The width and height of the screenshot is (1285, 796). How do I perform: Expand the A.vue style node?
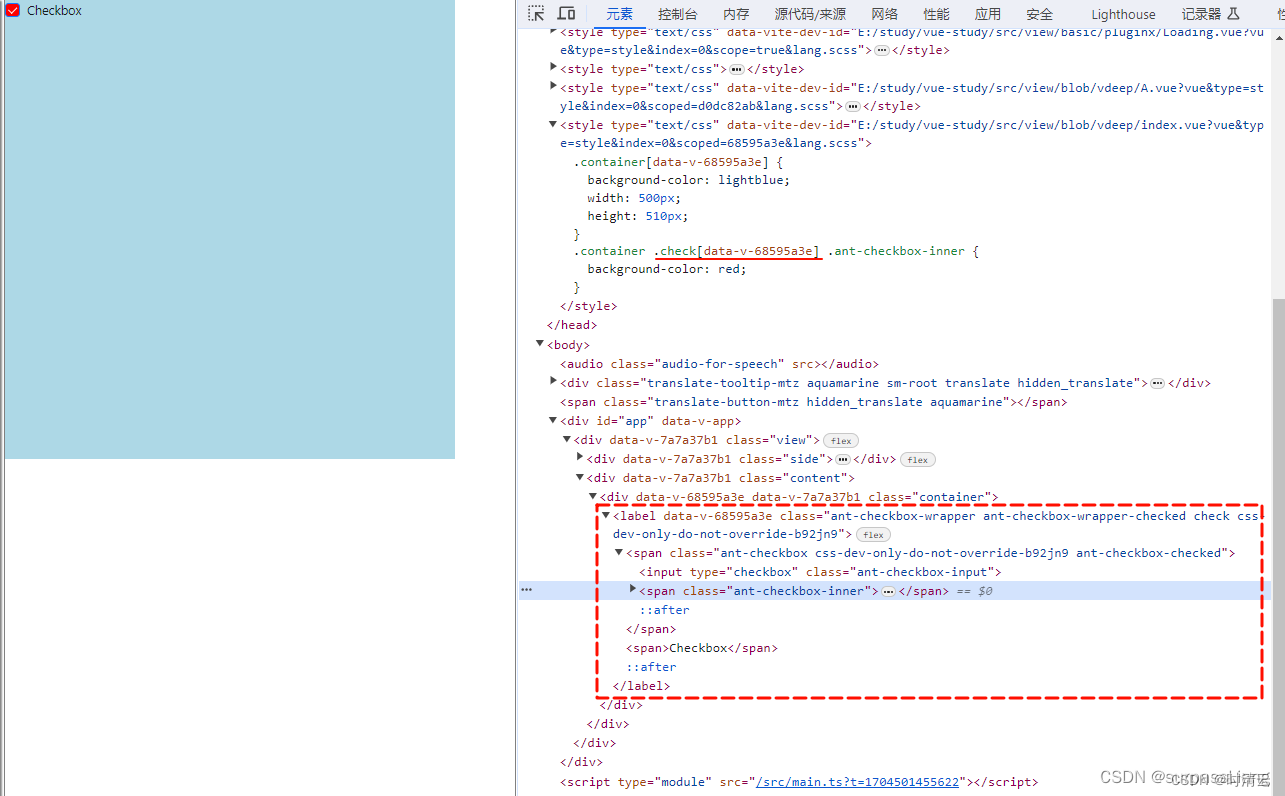pos(554,86)
